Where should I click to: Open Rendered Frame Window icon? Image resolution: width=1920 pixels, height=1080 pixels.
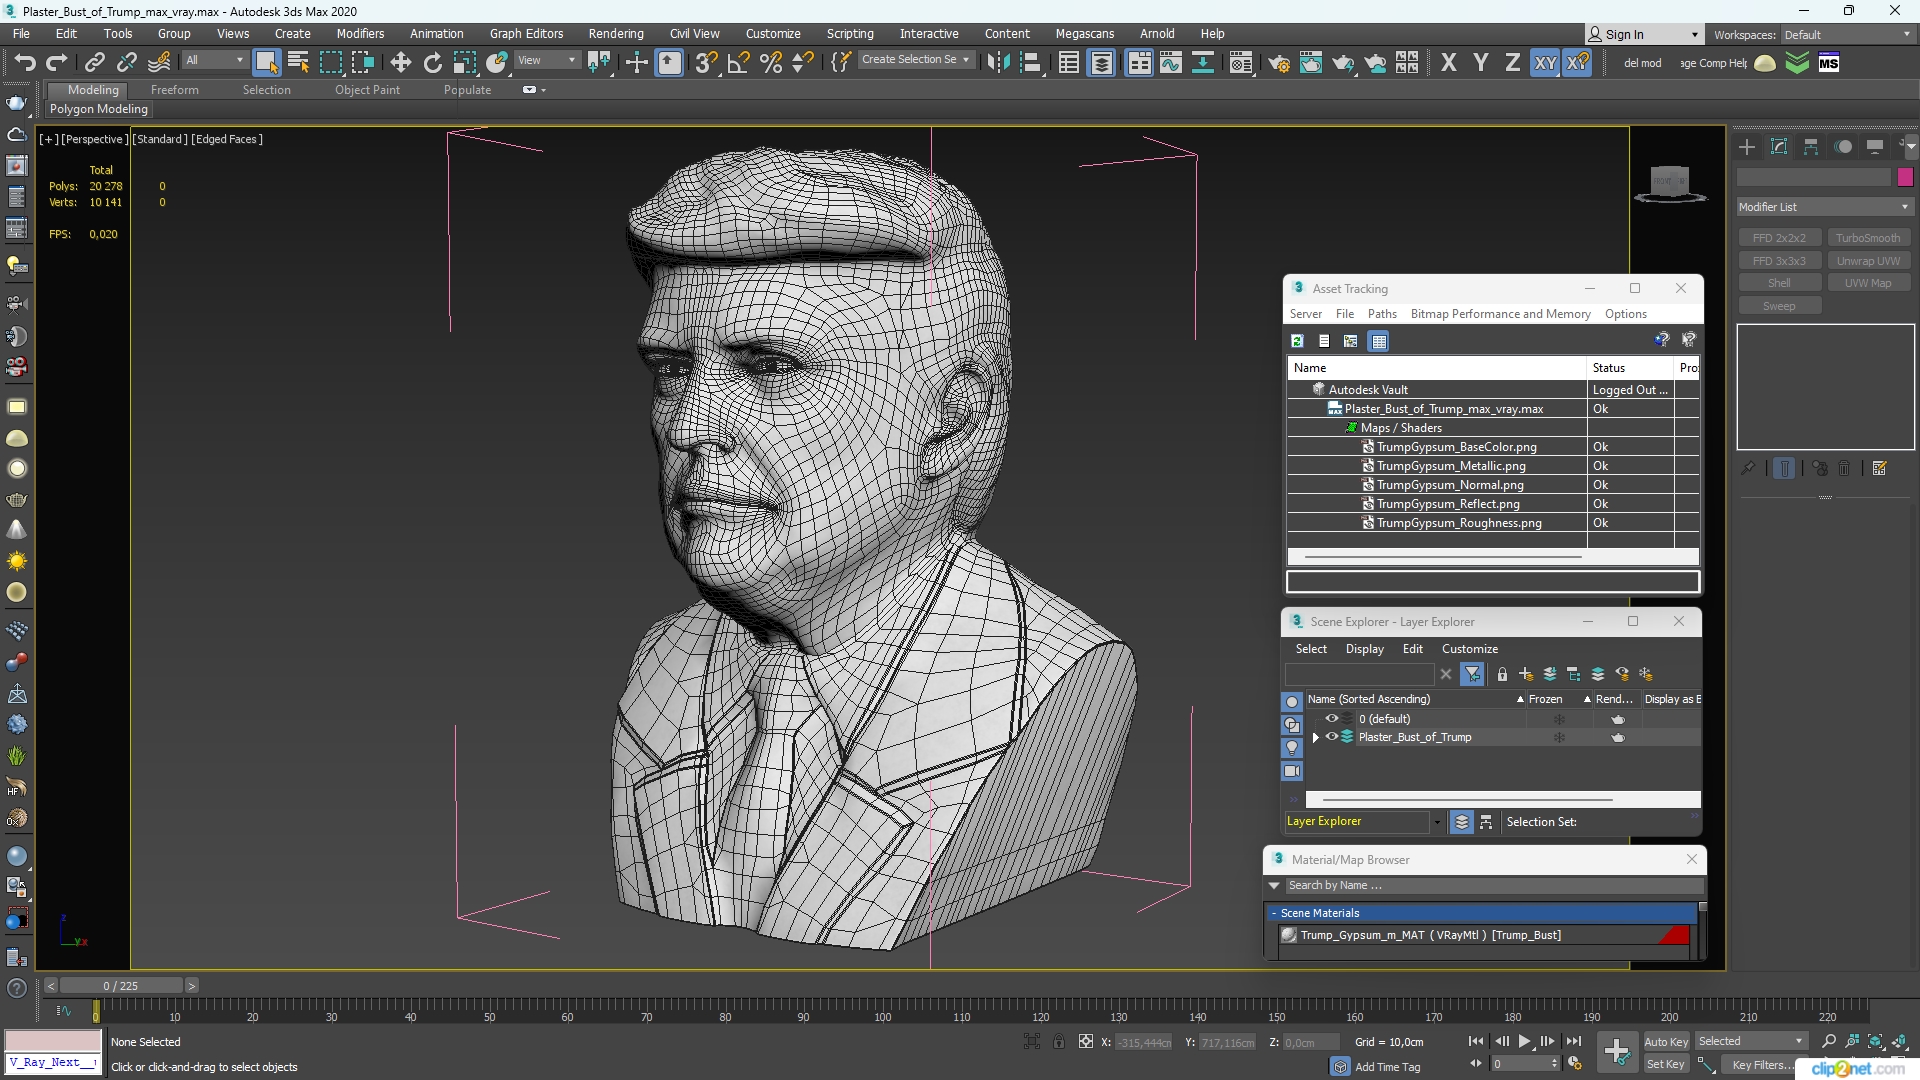coord(1311,63)
